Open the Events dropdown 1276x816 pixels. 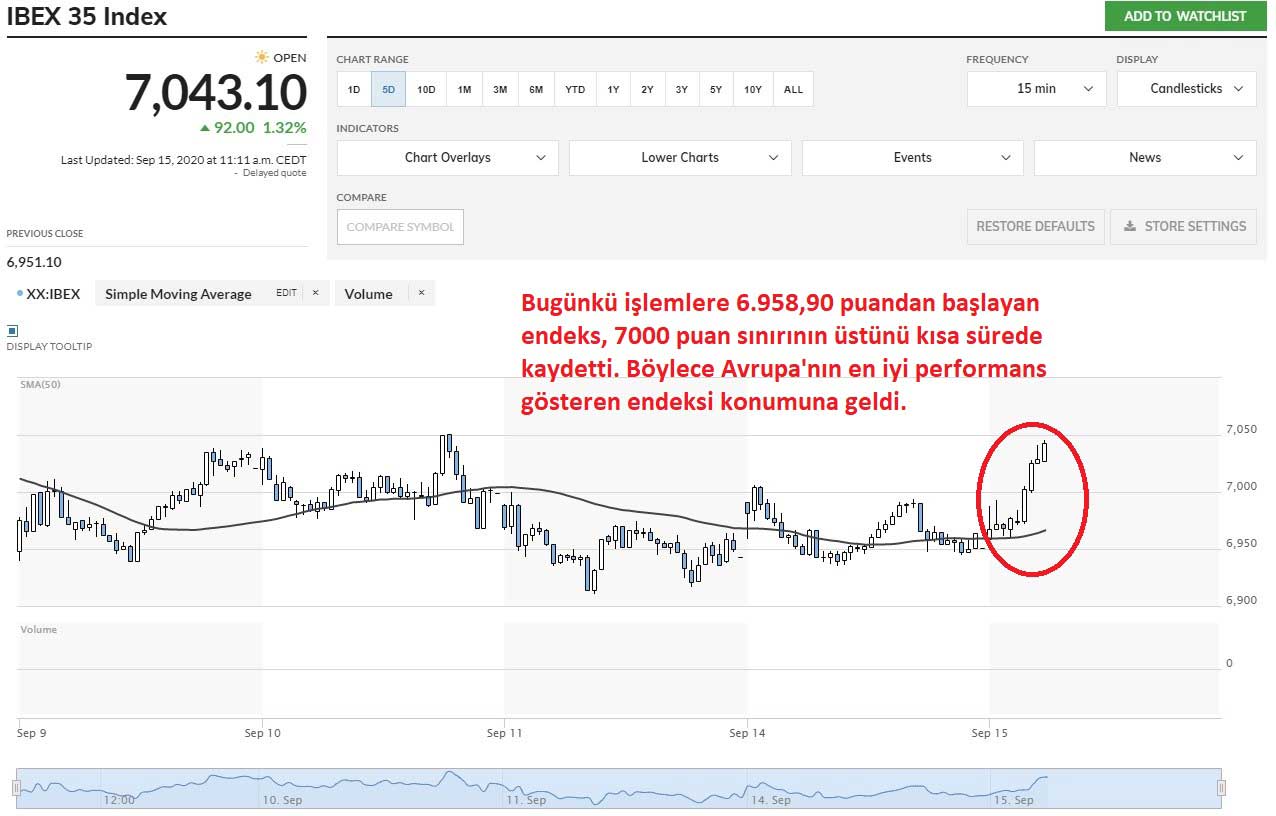913,157
